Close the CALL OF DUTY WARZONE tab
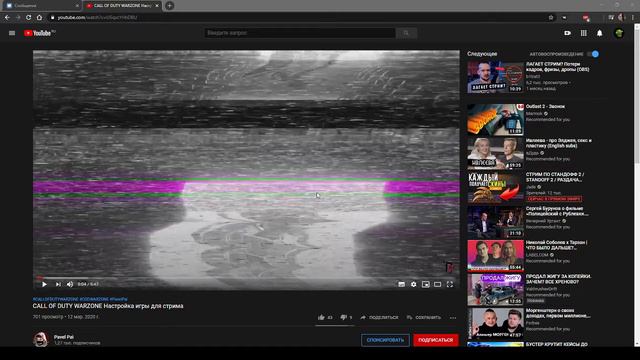This screenshot has width=640, height=360. (x=157, y=6)
